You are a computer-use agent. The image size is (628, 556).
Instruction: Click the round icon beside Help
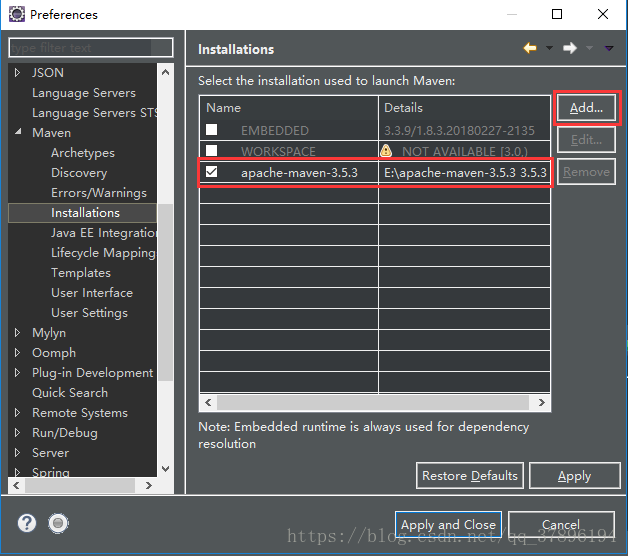[x=58, y=523]
